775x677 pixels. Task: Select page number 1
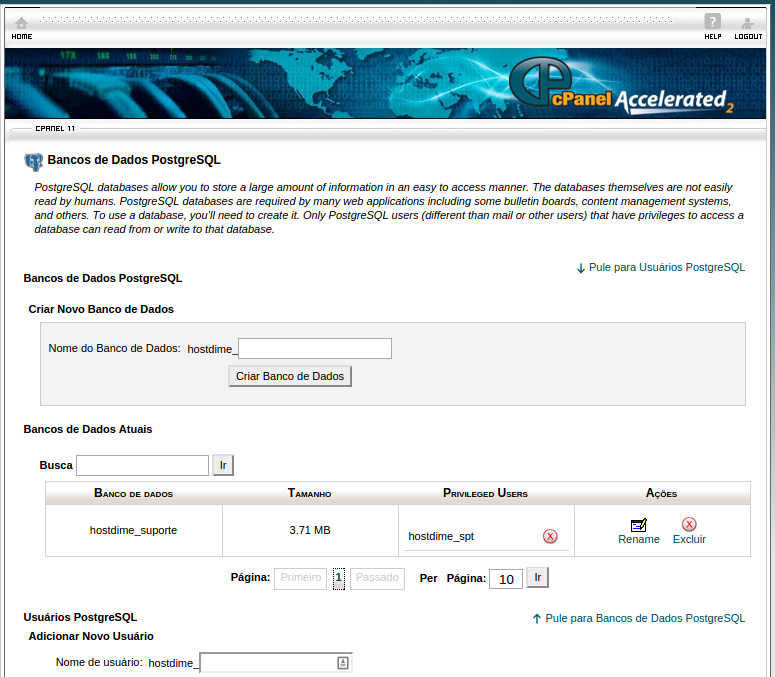pyautogui.click(x=339, y=578)
